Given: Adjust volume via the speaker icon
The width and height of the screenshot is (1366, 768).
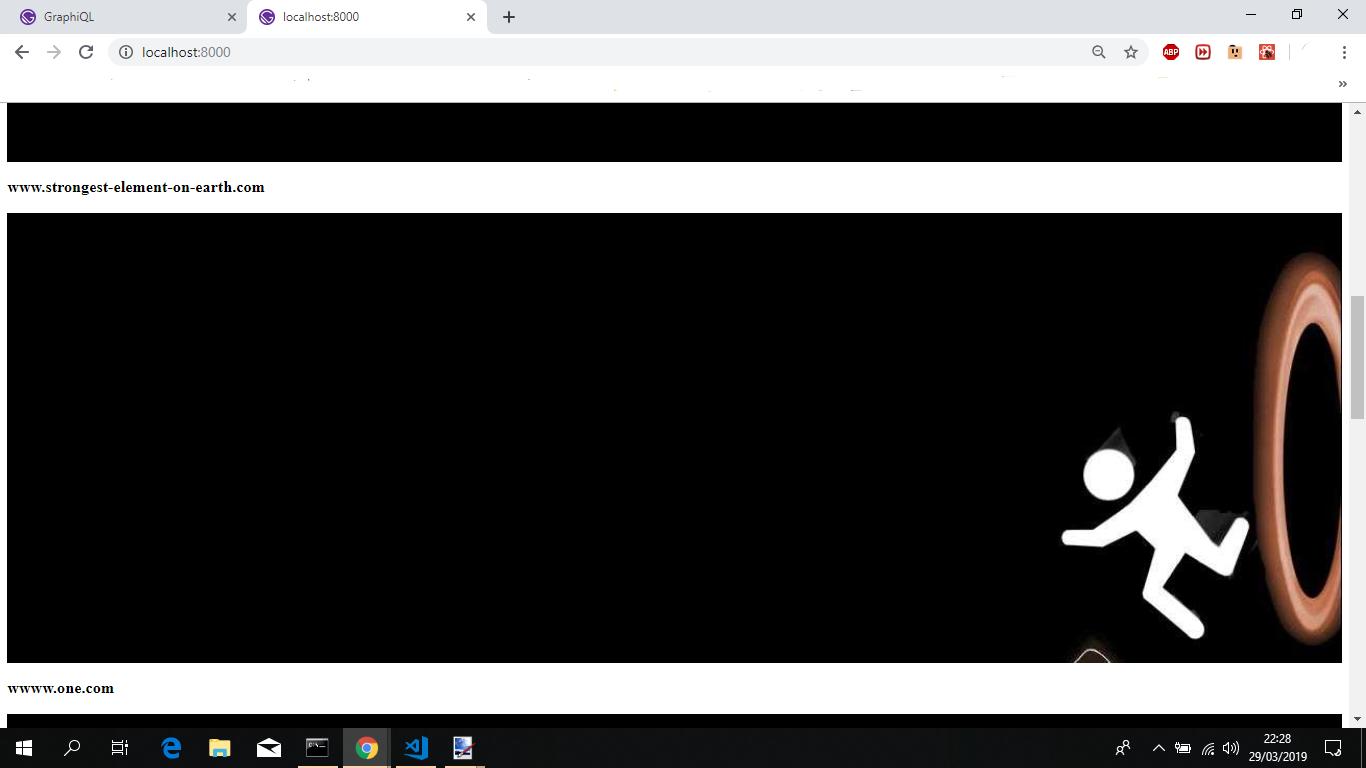Looking at the screenshot, I should point(1230,748).
